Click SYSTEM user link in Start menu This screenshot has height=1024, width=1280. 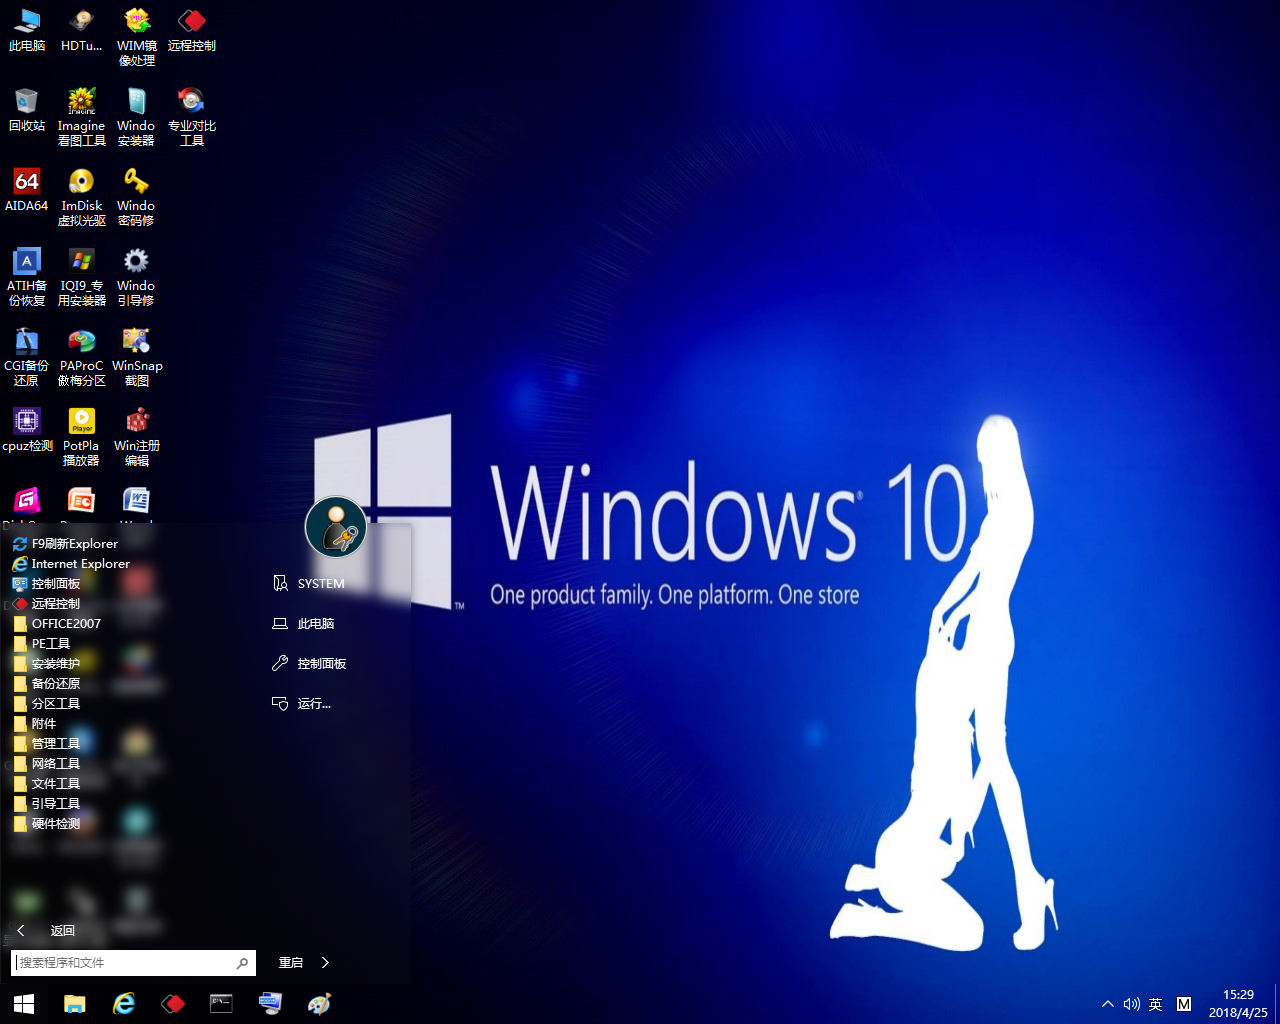pos(309,584)
